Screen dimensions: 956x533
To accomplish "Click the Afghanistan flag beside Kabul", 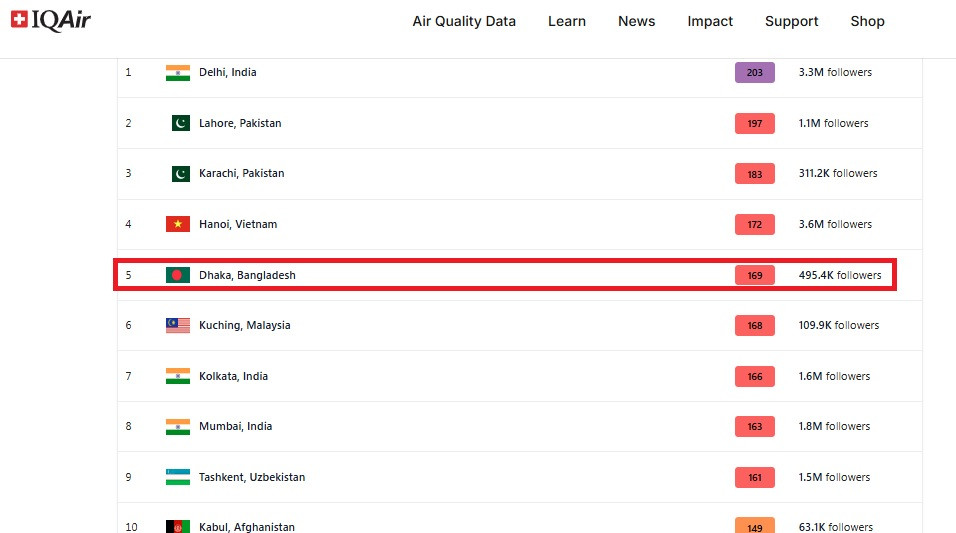I will (177, 526).
